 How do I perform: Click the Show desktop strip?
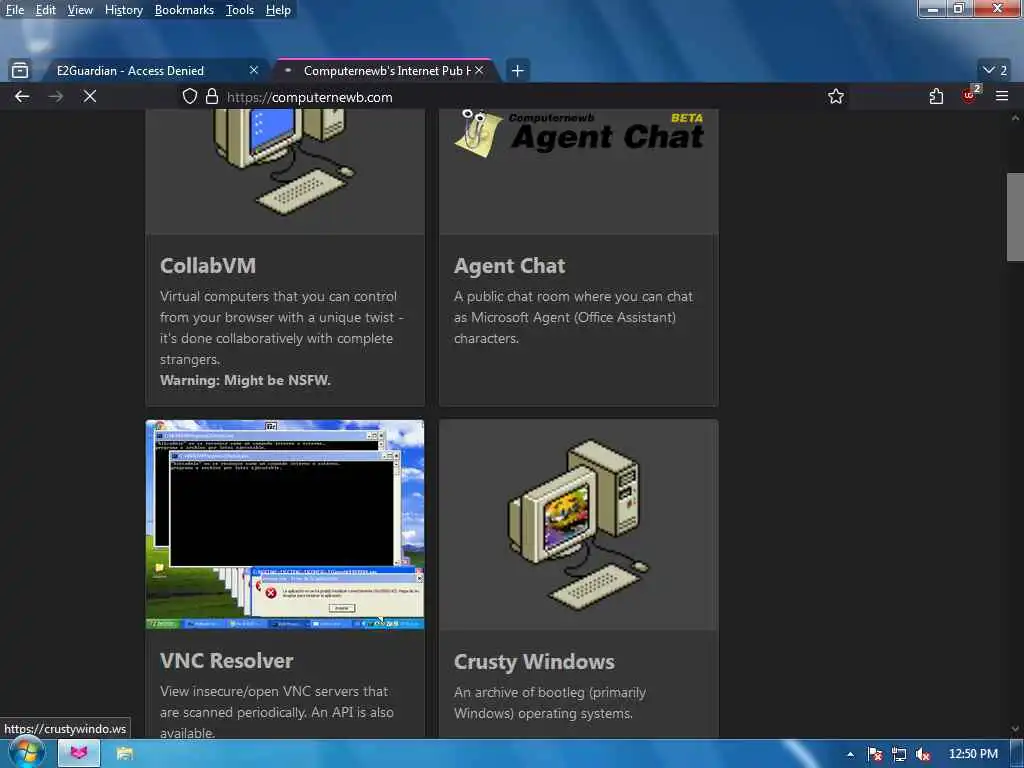coord(1017,754)
